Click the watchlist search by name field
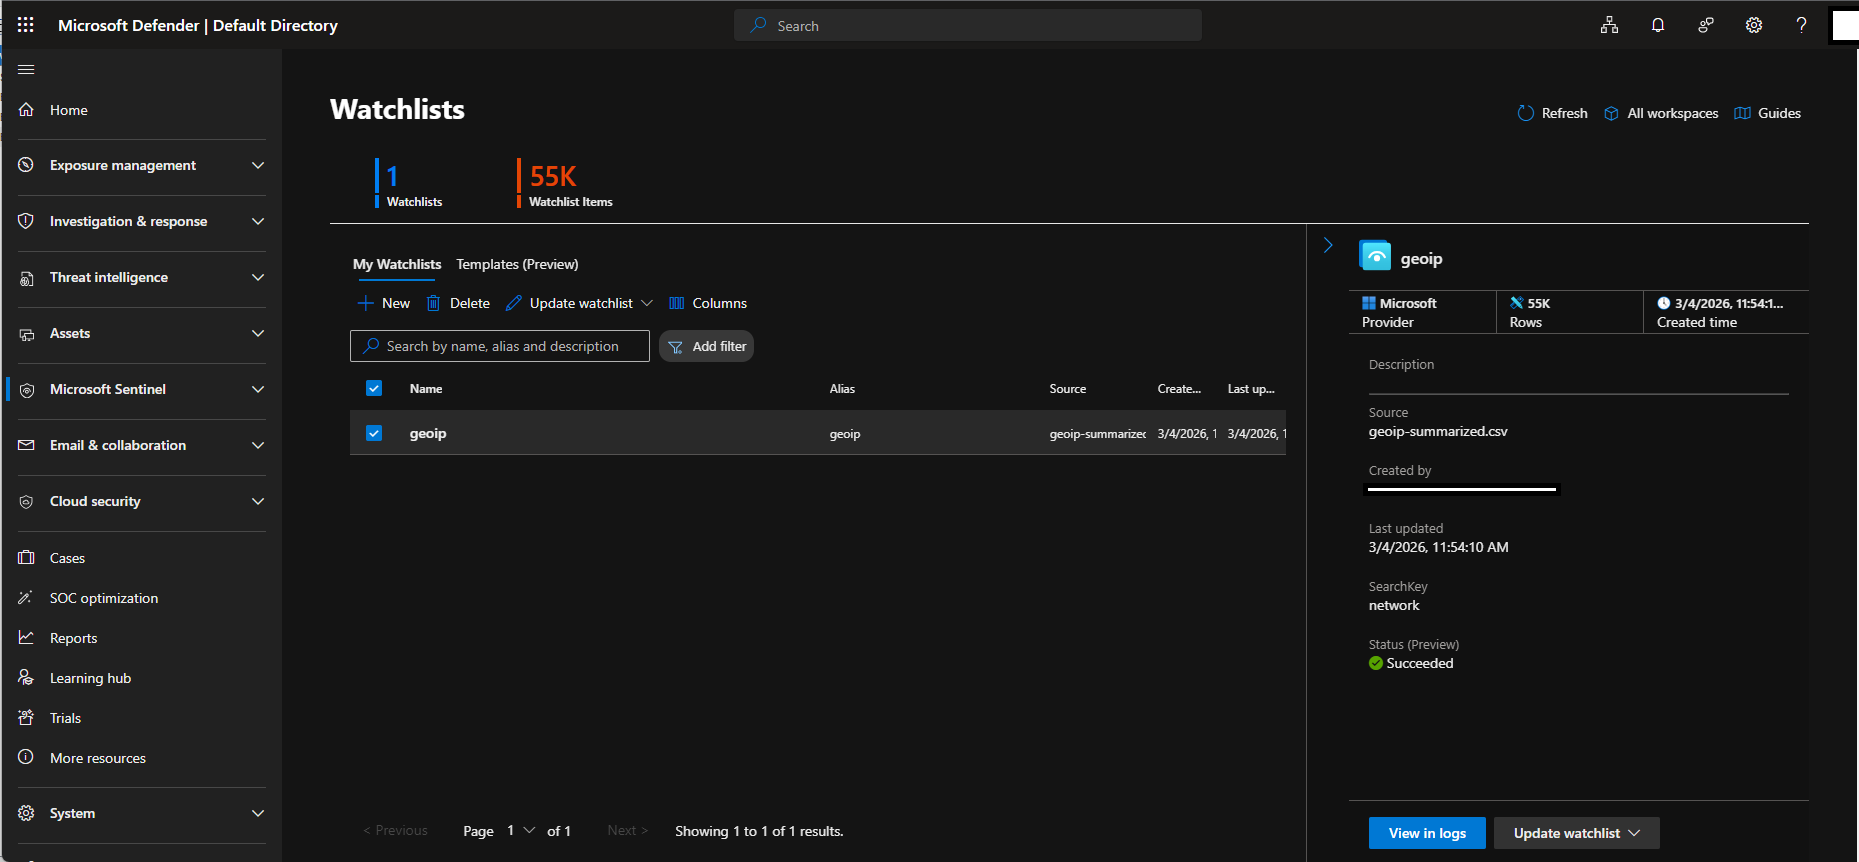1859x862 pixels. pyautogui.click(x=500, y=346)
